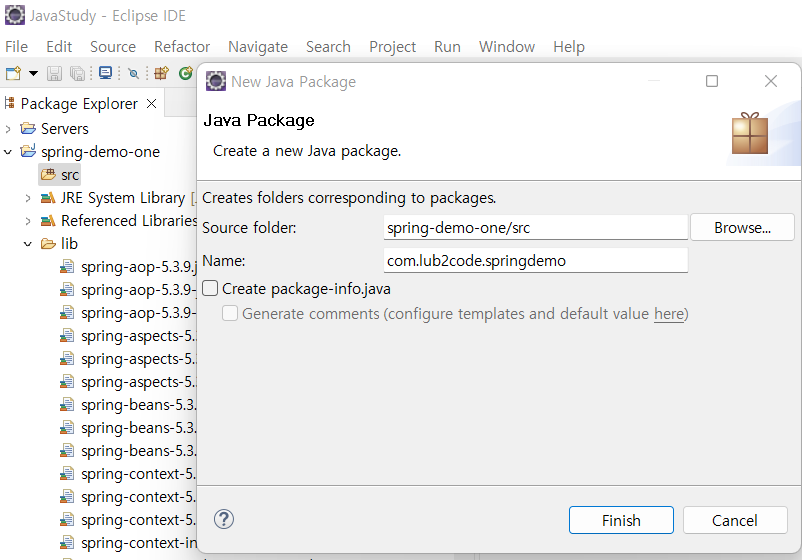Open the New wizard dropdown arrow
802x560 pixels.
[33, 74]
